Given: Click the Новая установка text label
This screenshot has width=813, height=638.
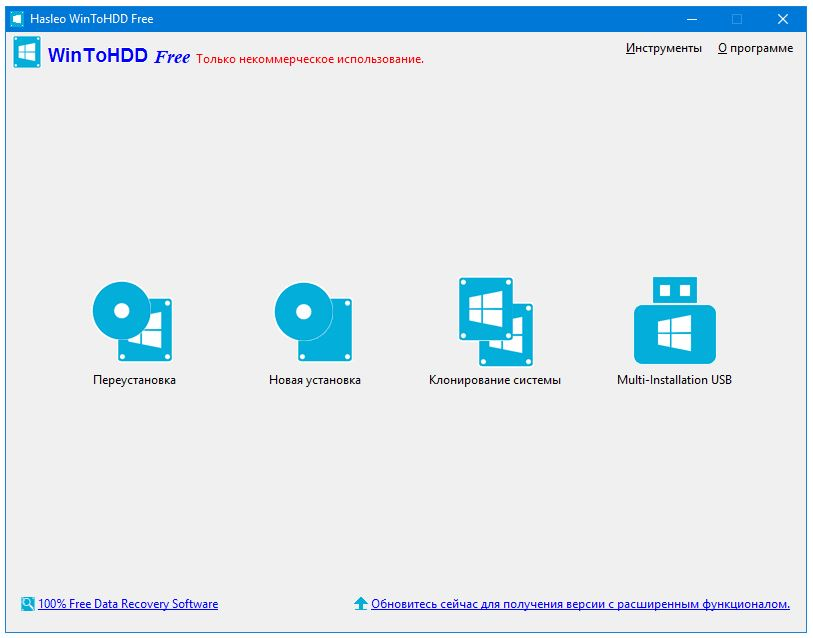Looking at the screenshot, I should (x=313, y=379).
